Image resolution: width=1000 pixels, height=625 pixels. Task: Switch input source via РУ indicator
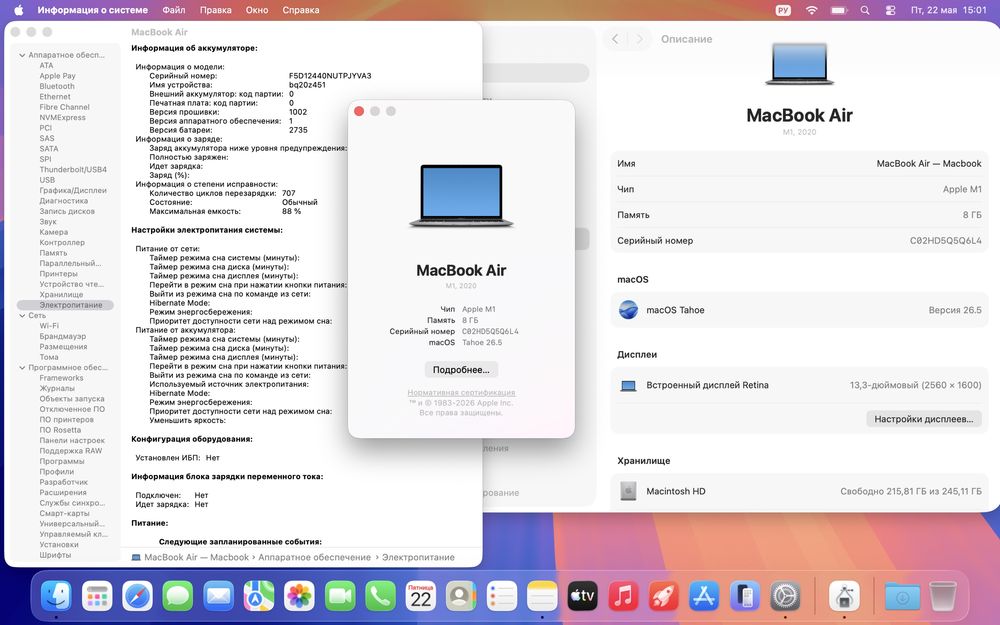[x=783, y=10]
